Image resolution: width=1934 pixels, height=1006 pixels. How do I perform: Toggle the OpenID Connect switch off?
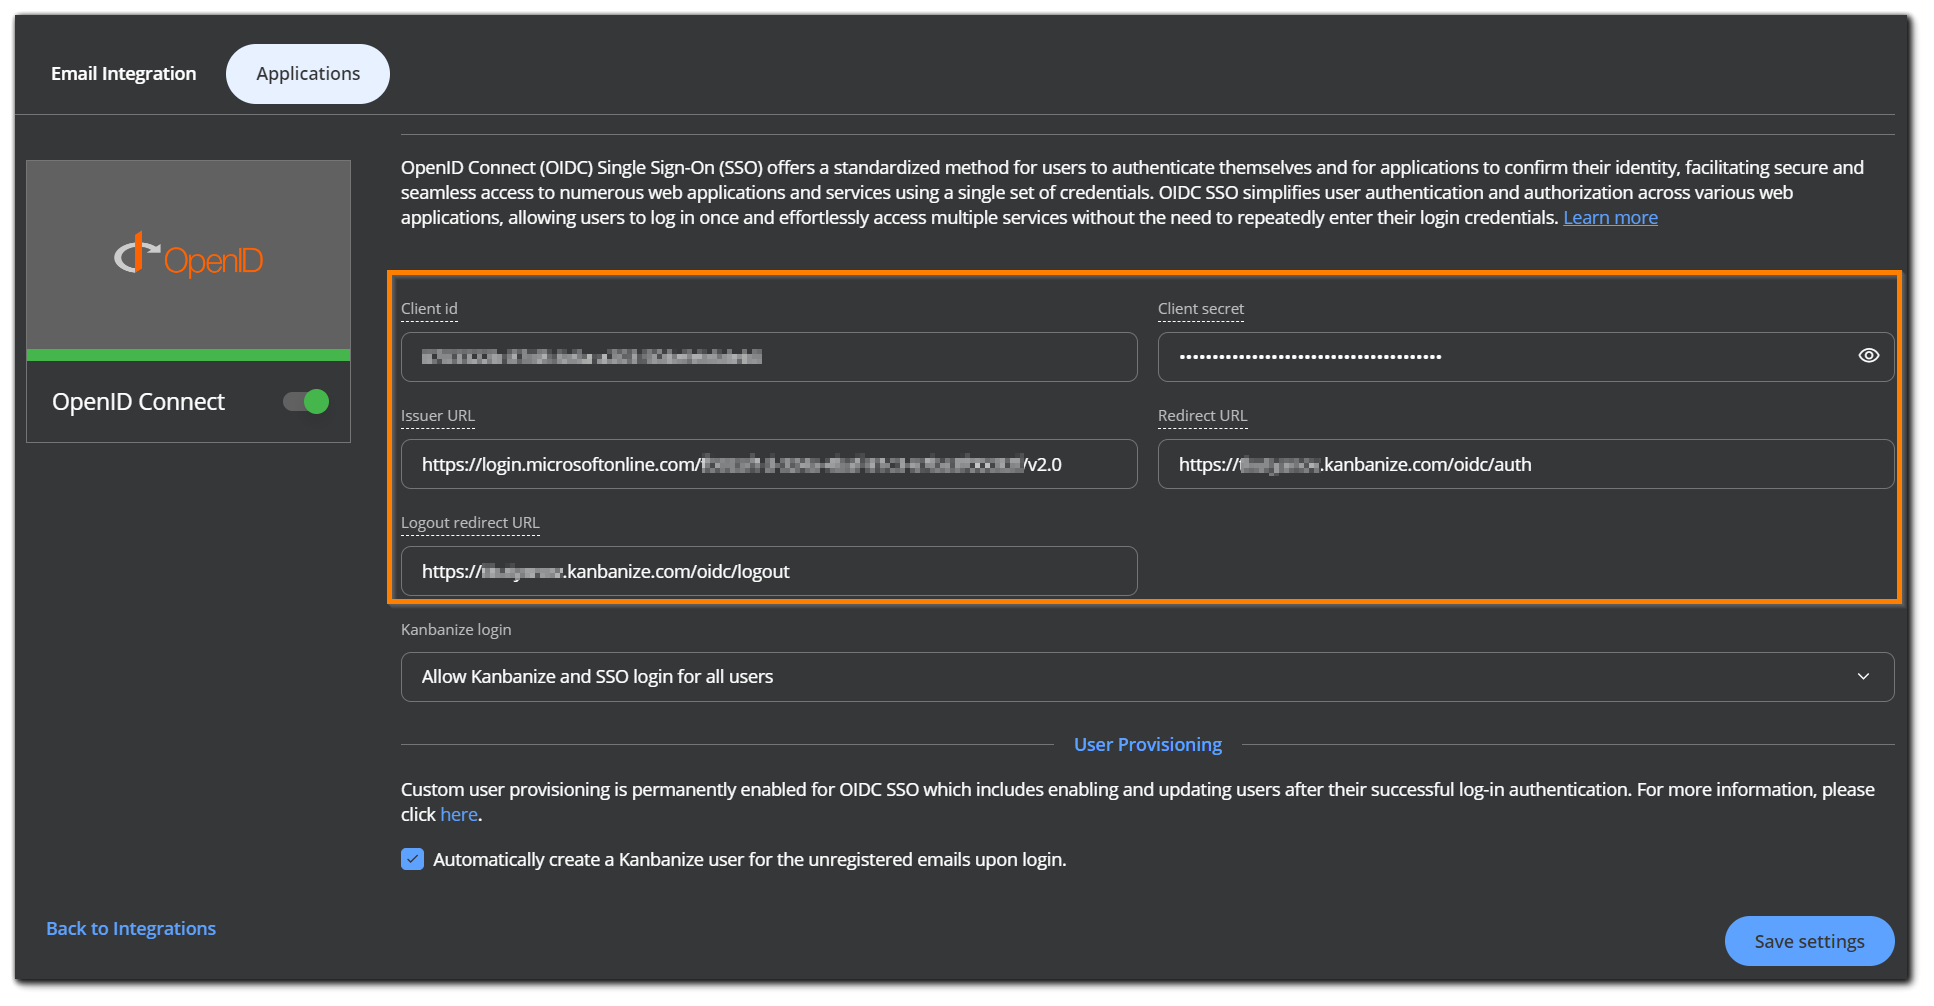pos(306,402)
